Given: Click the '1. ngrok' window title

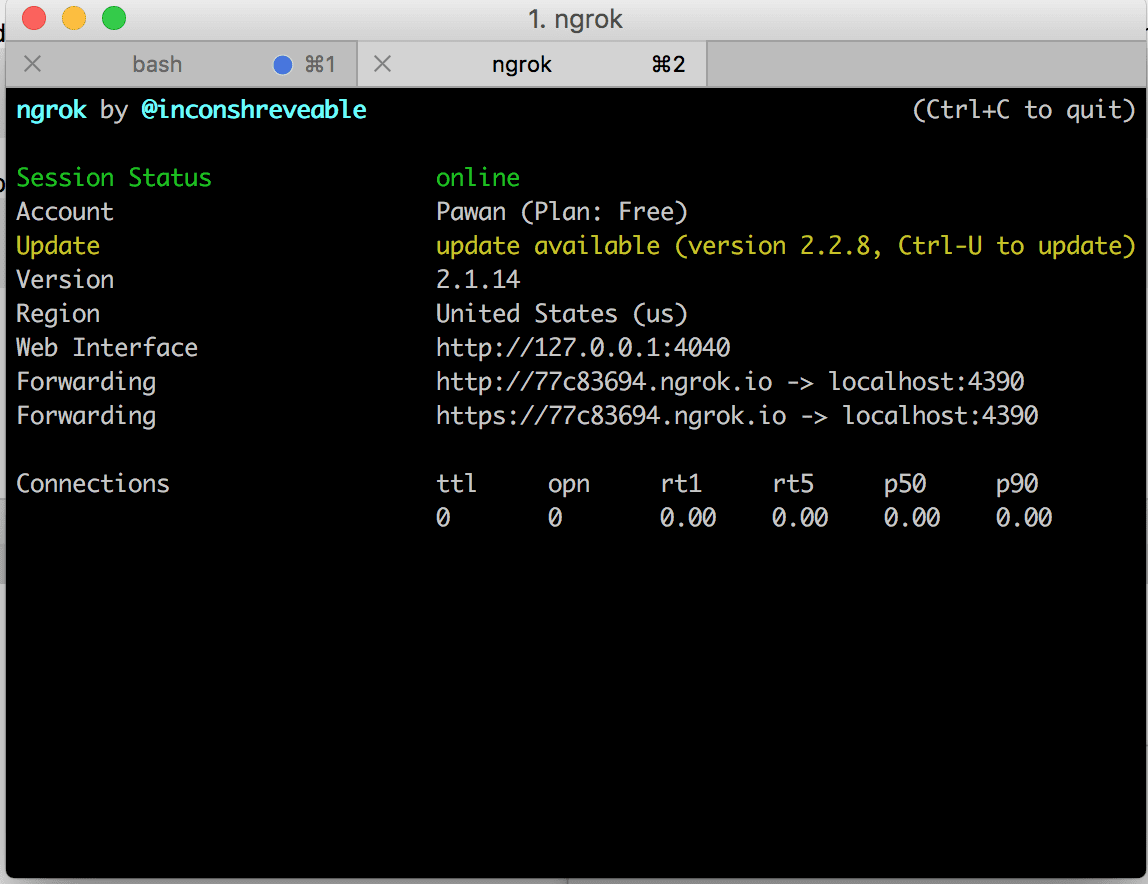Looking at the screenshot, I should click(575, 19).
